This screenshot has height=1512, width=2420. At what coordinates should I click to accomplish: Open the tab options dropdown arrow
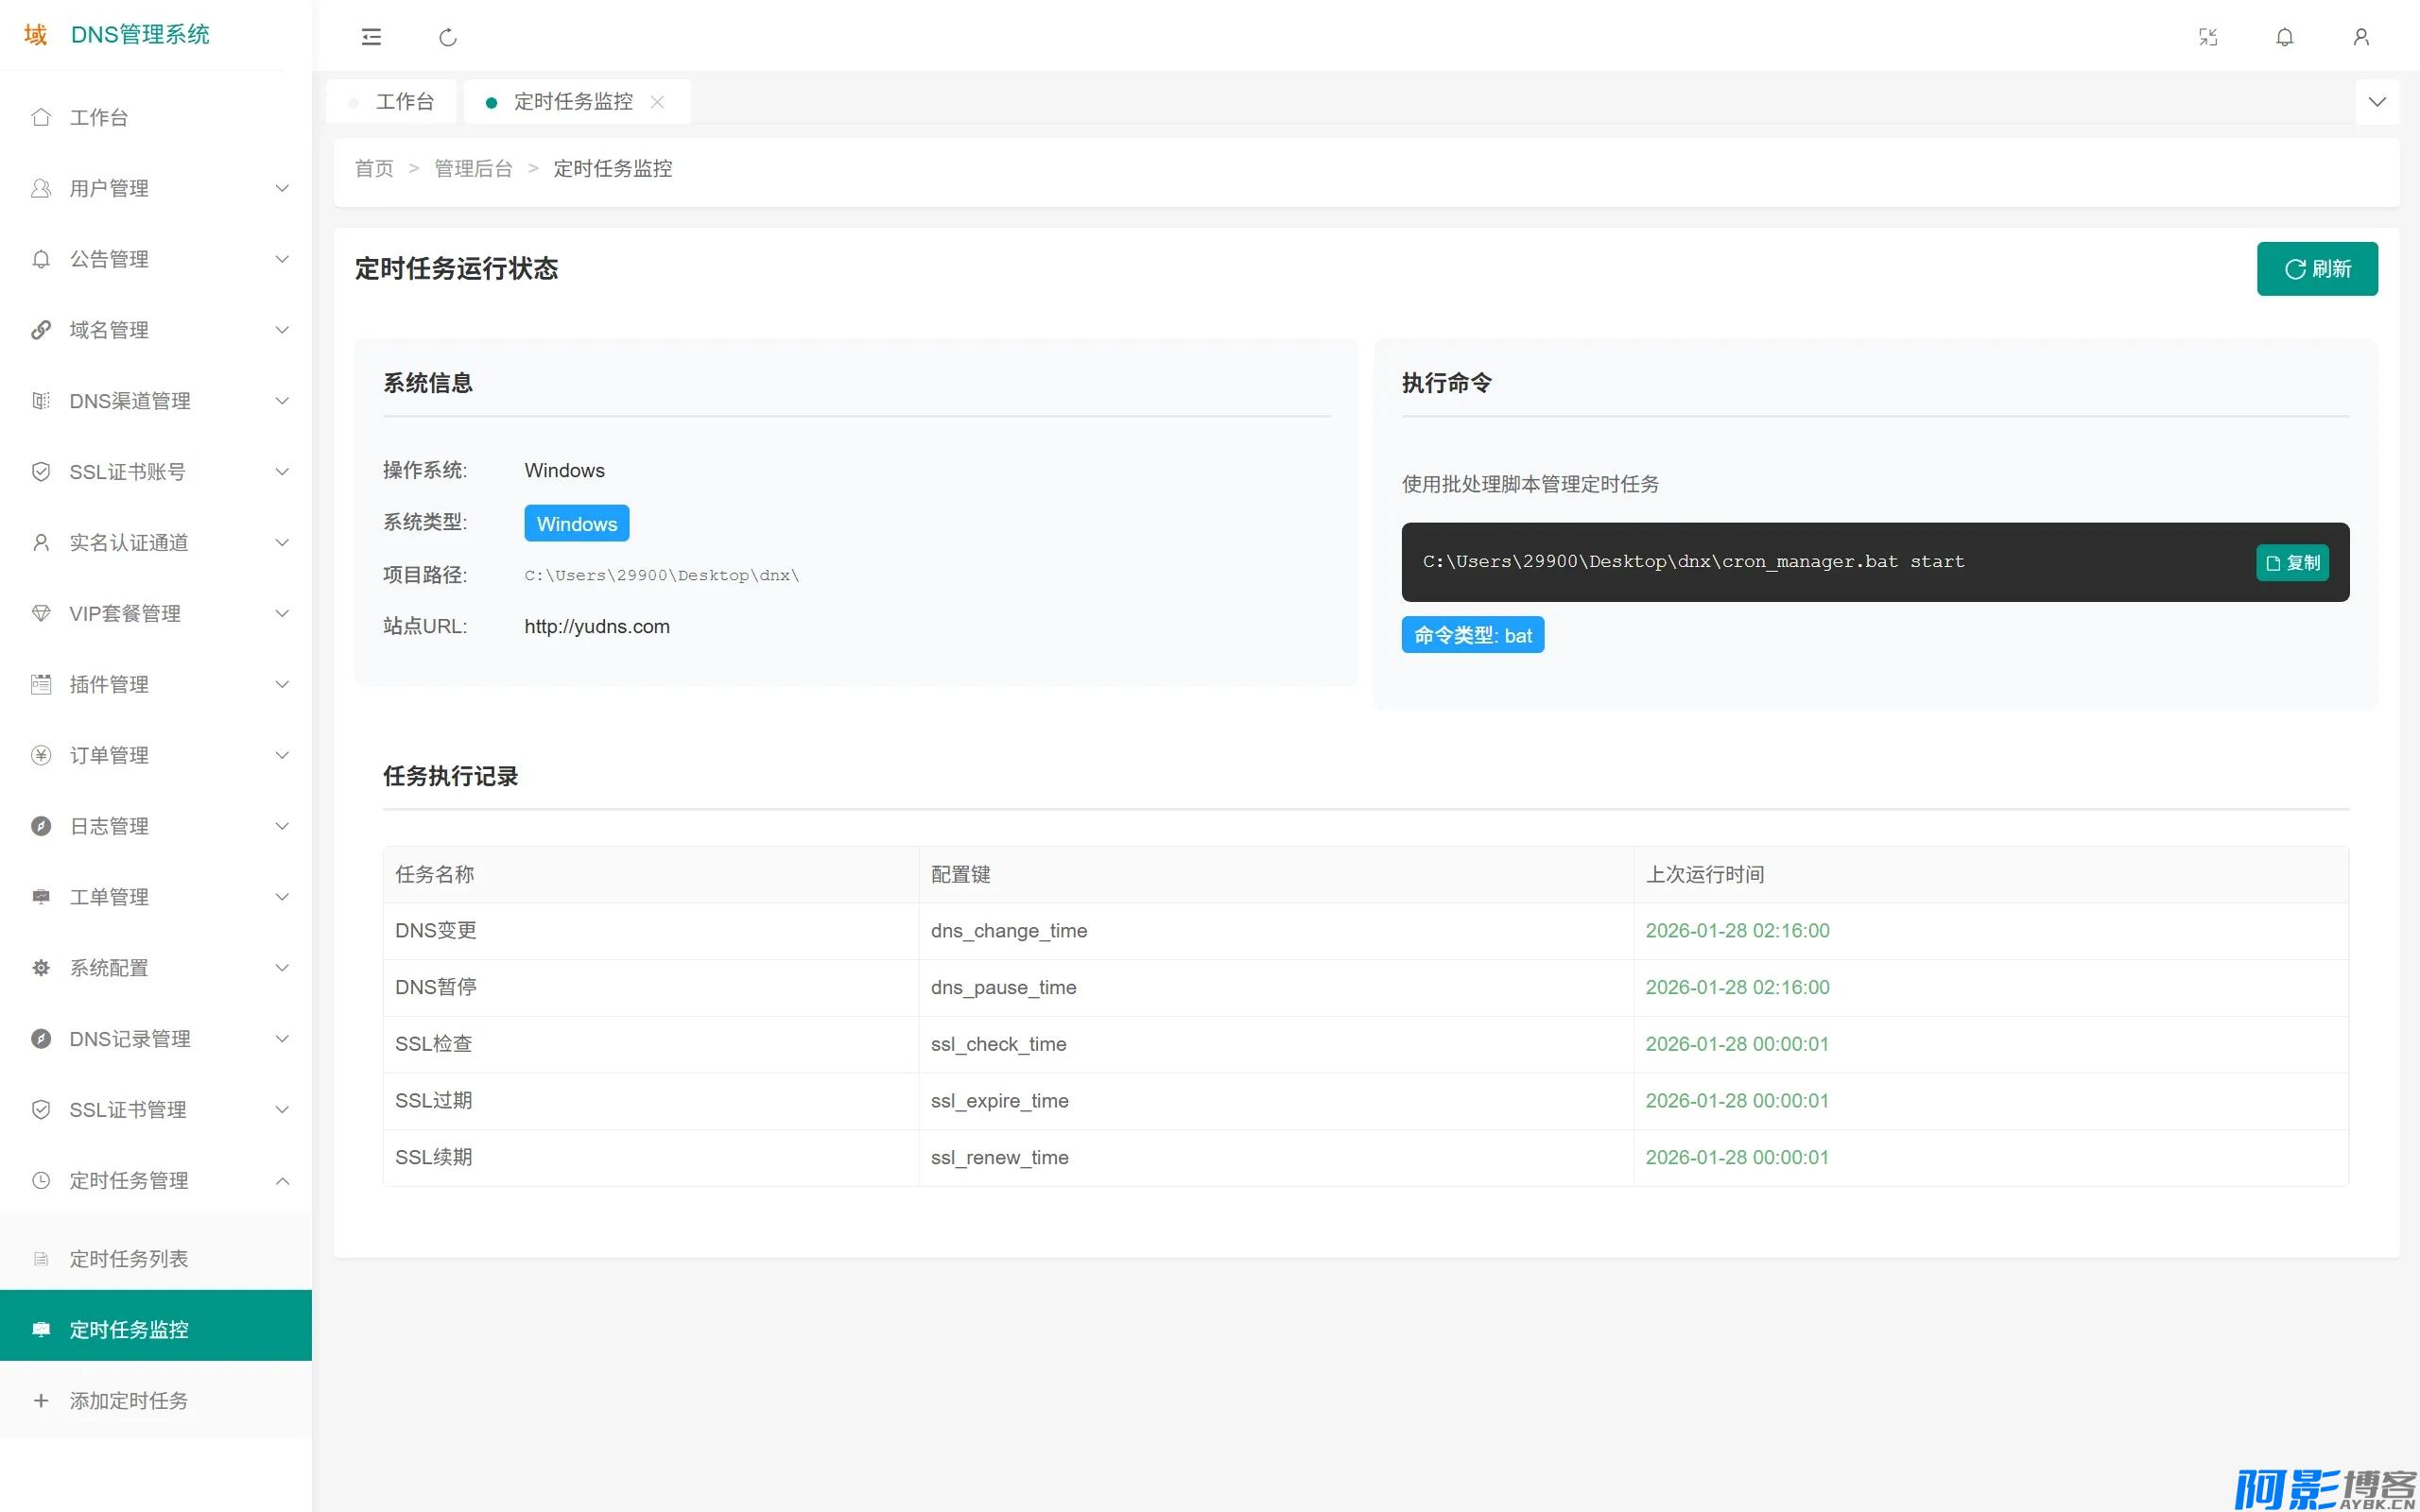point(2377,102)
